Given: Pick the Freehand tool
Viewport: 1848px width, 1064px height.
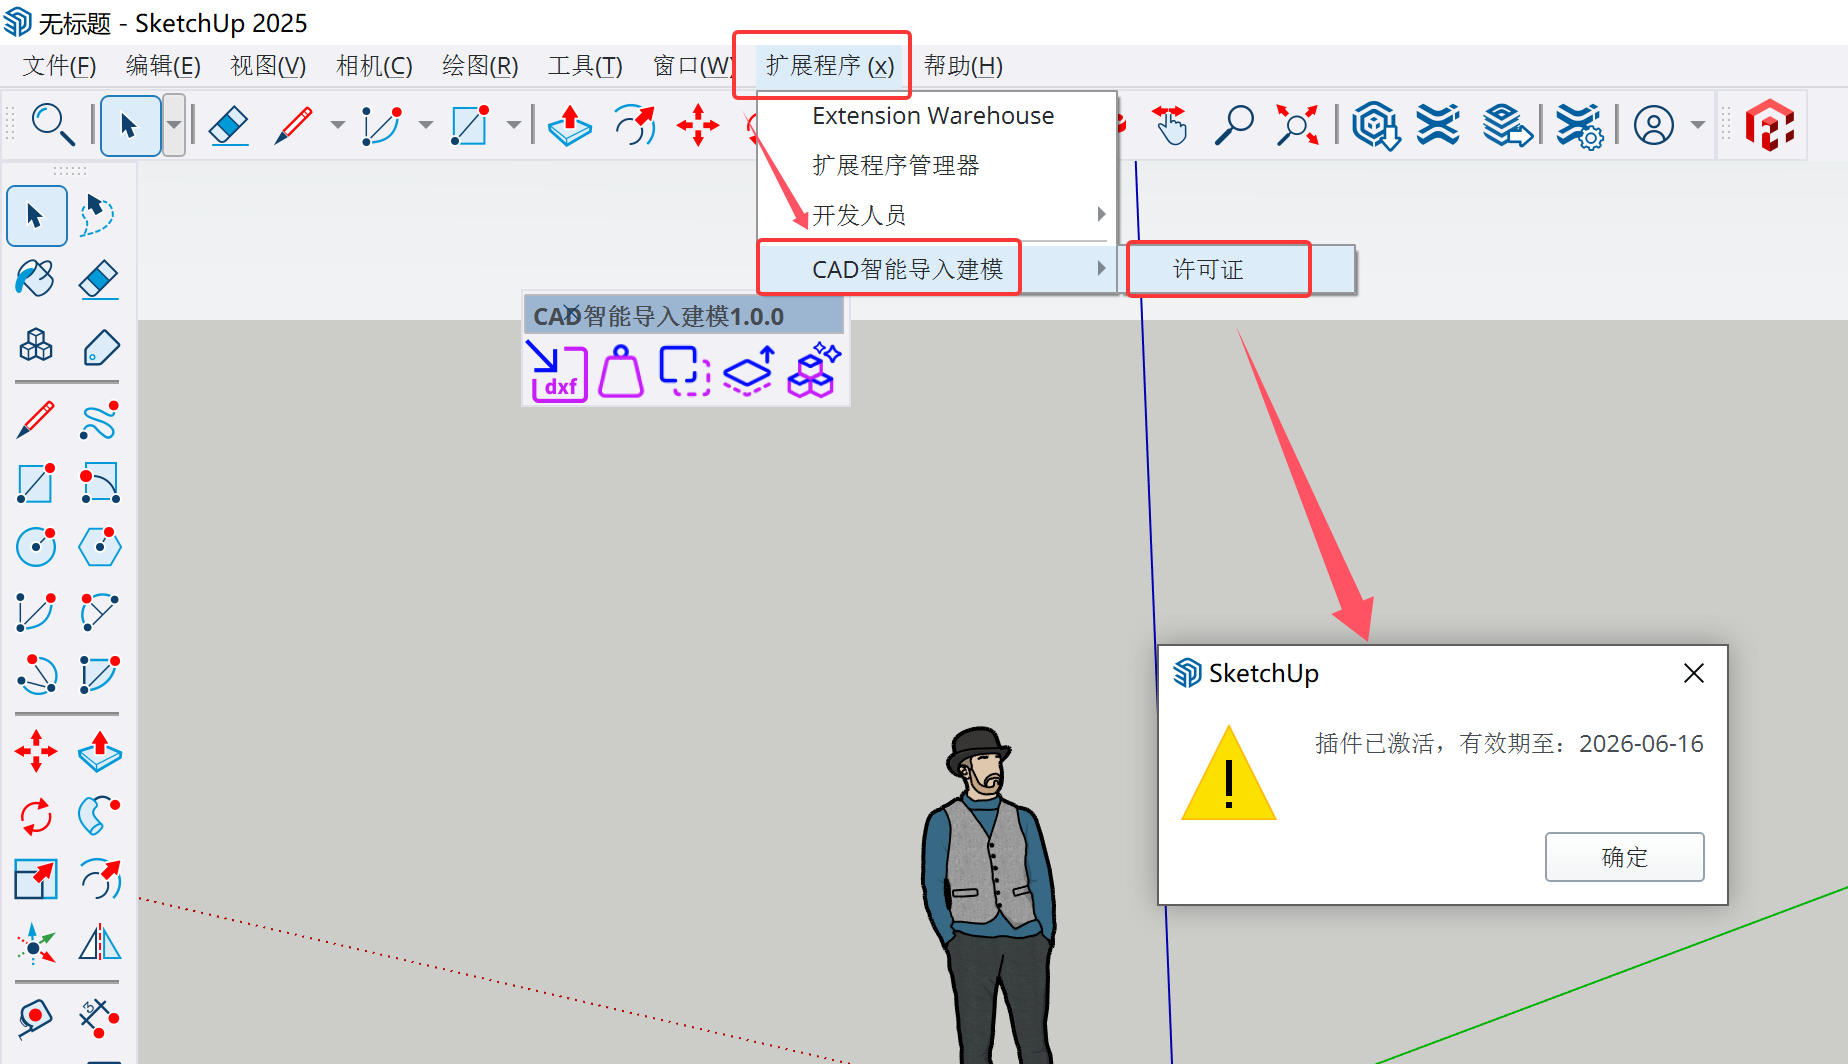Looking at the screenshot, I should 99,421.
